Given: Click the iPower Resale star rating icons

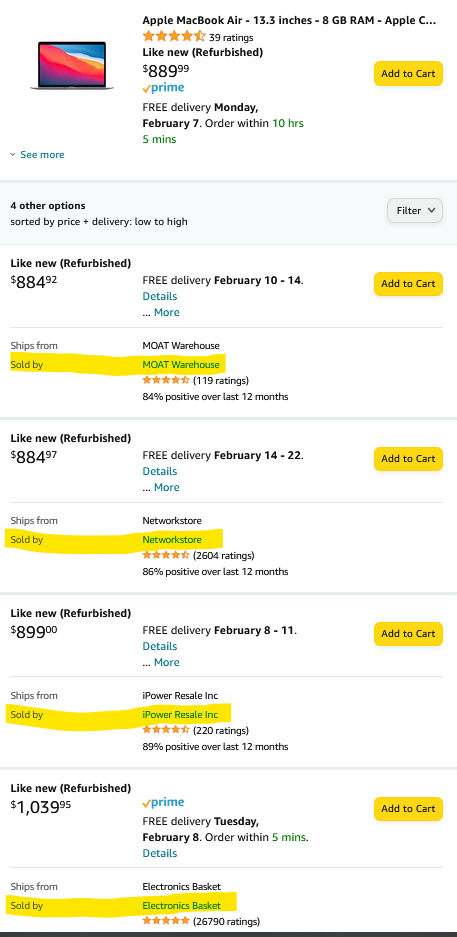Looking at the screenshot, I should (166, 730).
